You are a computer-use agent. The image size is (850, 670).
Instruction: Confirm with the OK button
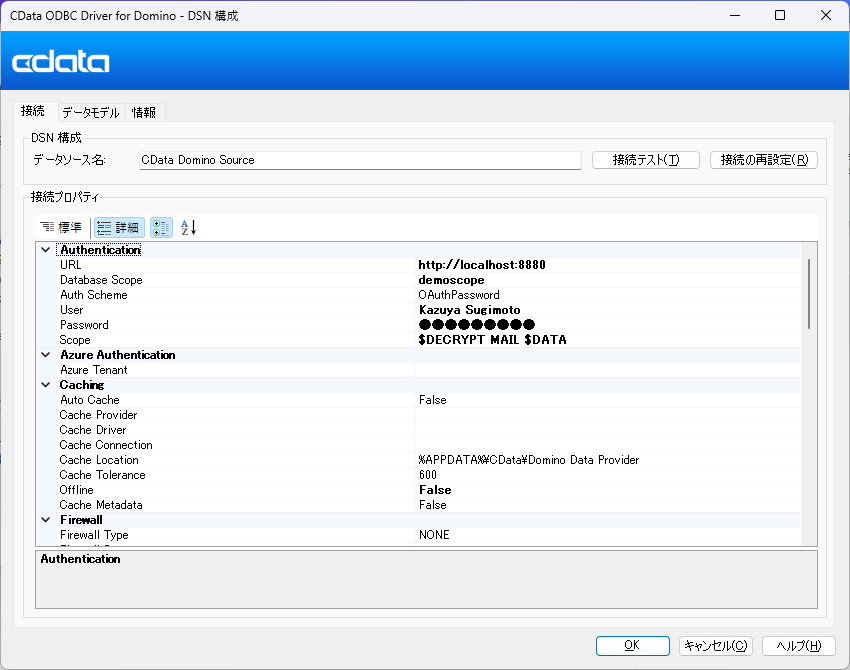pyautogui.click(x=633, y=646)
